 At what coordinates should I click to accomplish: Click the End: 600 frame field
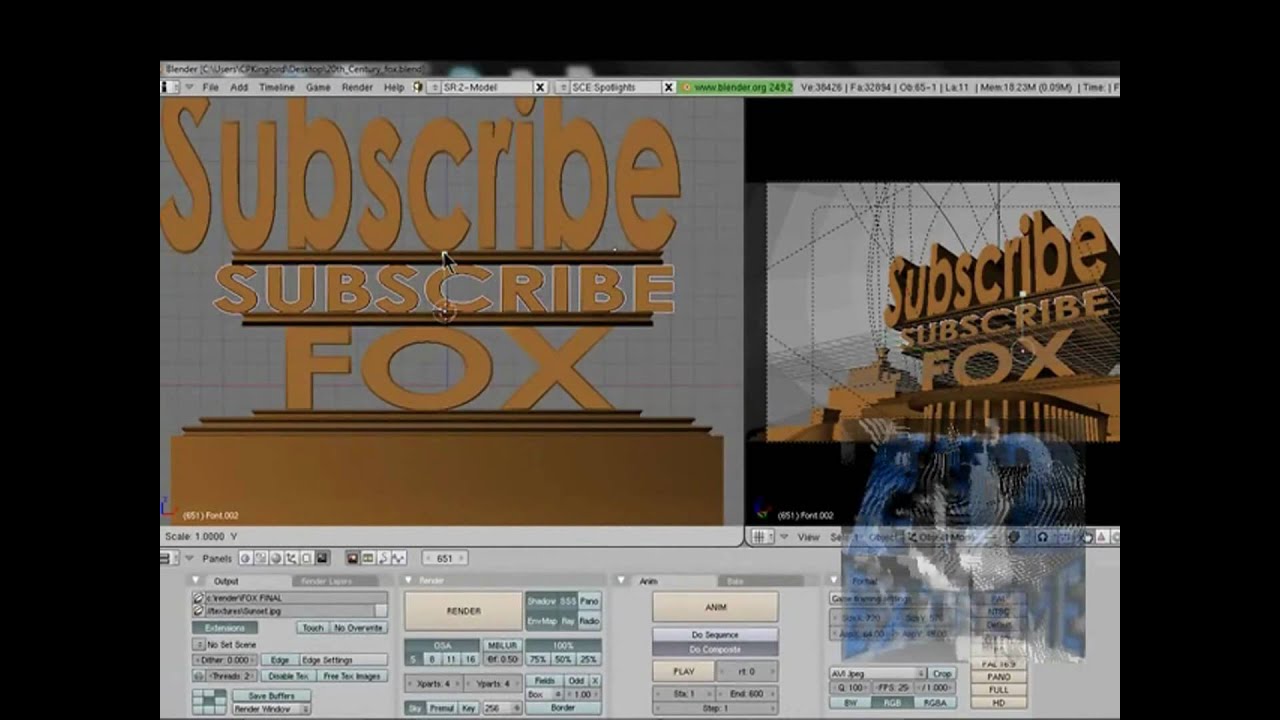point(746,693)
